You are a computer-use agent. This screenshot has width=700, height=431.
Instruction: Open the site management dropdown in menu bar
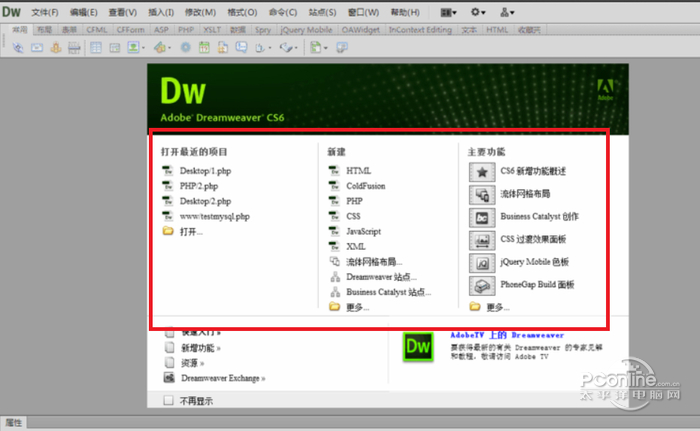point(507,13)
